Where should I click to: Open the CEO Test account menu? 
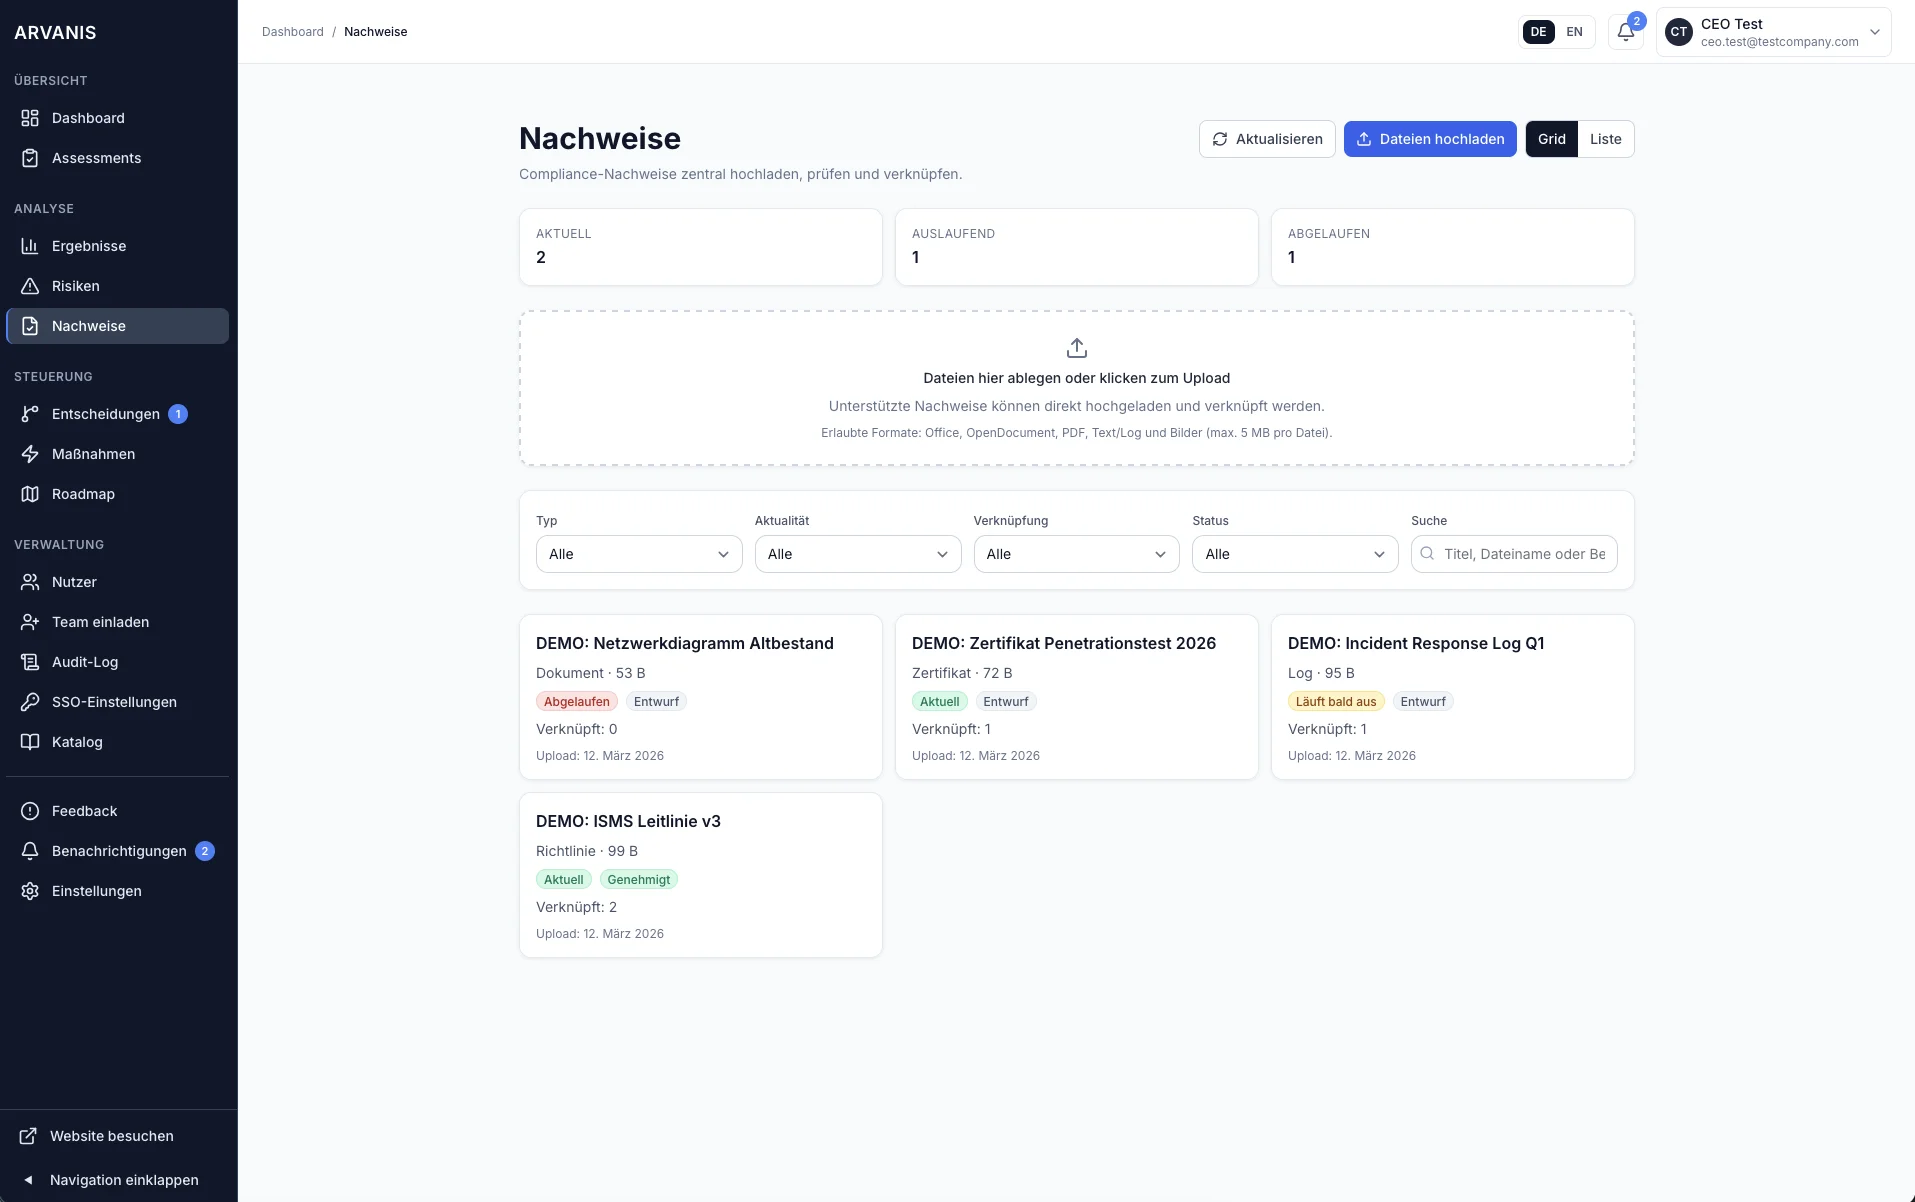1775,31
